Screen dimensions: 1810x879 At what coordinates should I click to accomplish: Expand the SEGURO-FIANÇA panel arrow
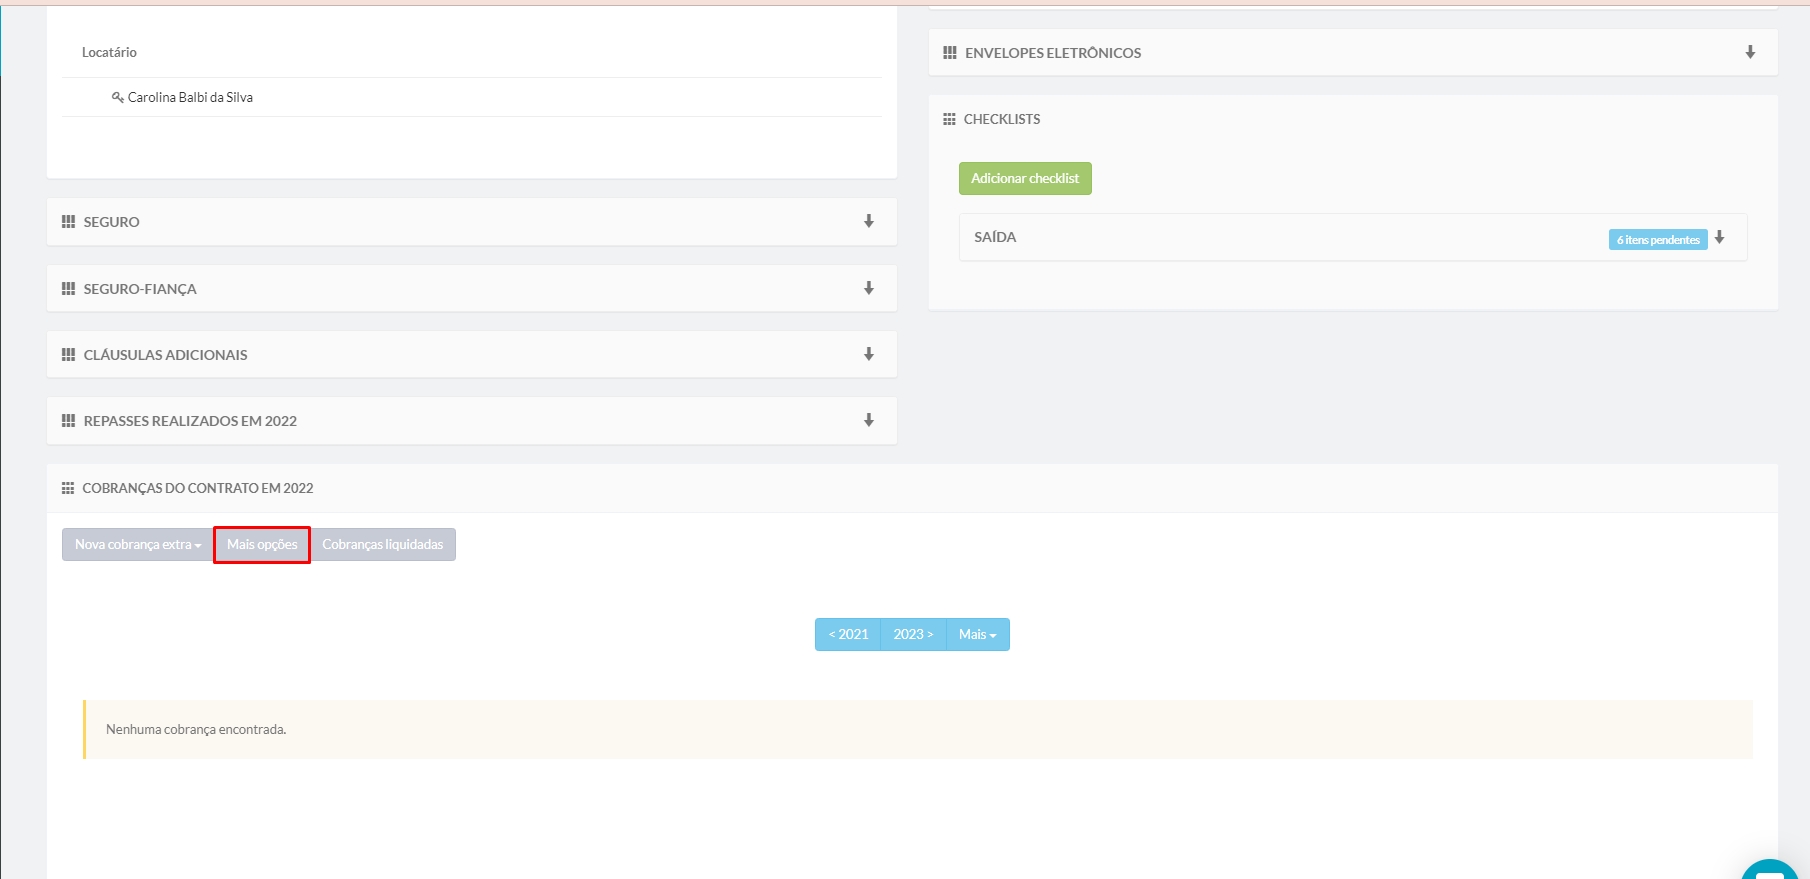coord(868,288)
